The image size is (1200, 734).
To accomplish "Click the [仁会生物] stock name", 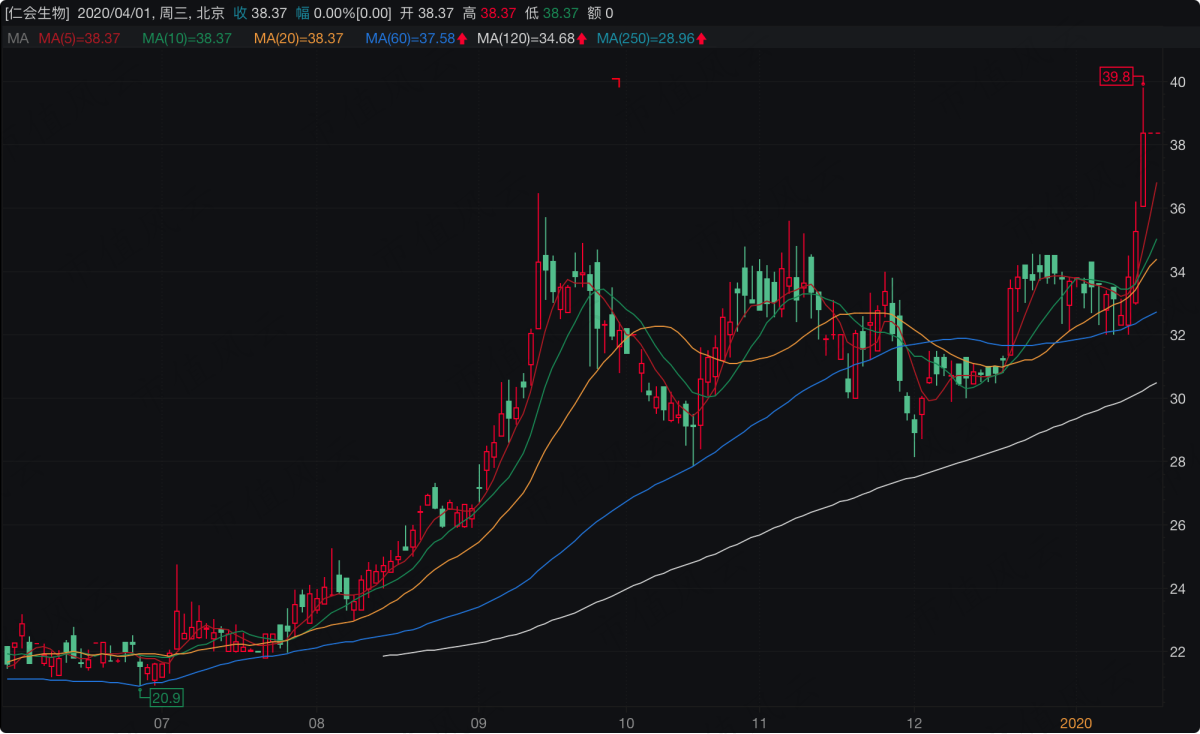I will coord(37,13).
